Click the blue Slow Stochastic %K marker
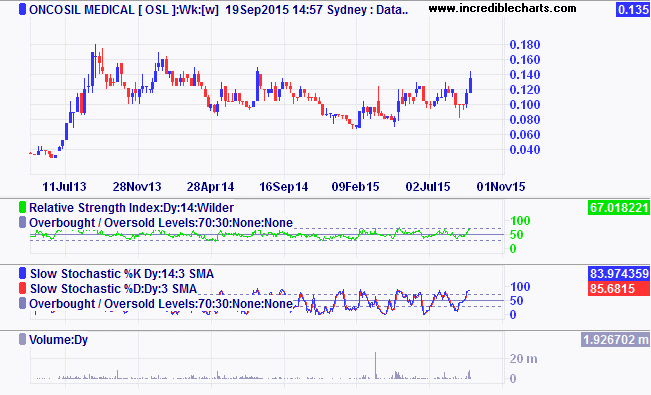 (x=22, y=273)
